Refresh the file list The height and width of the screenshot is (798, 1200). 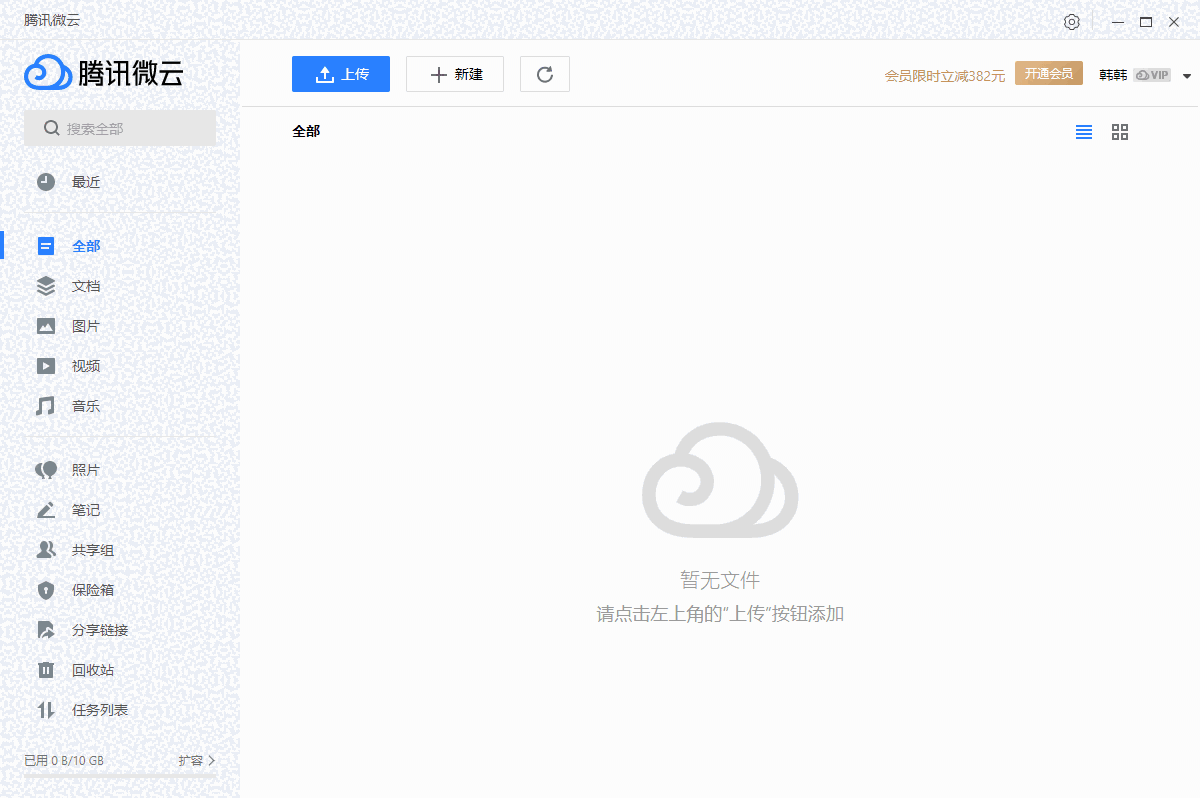click(544, 73)
